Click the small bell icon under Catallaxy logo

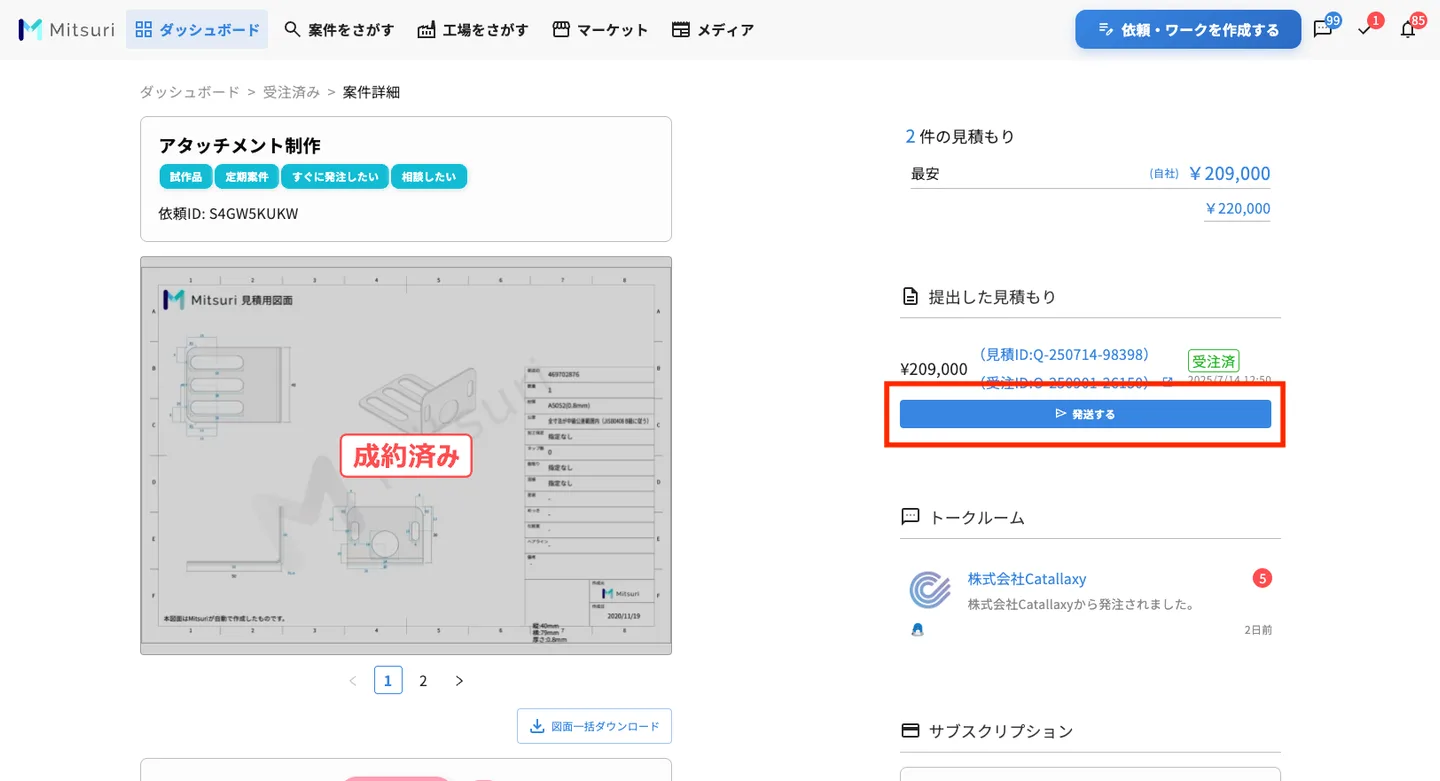(x=917, y=630)
